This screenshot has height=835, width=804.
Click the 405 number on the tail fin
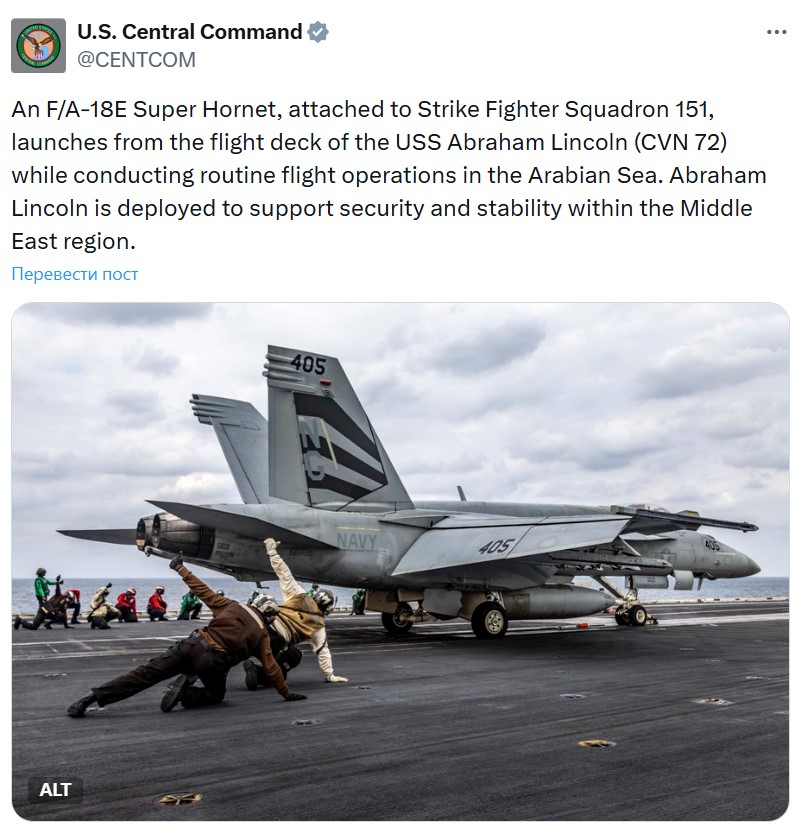pos(308,365)
